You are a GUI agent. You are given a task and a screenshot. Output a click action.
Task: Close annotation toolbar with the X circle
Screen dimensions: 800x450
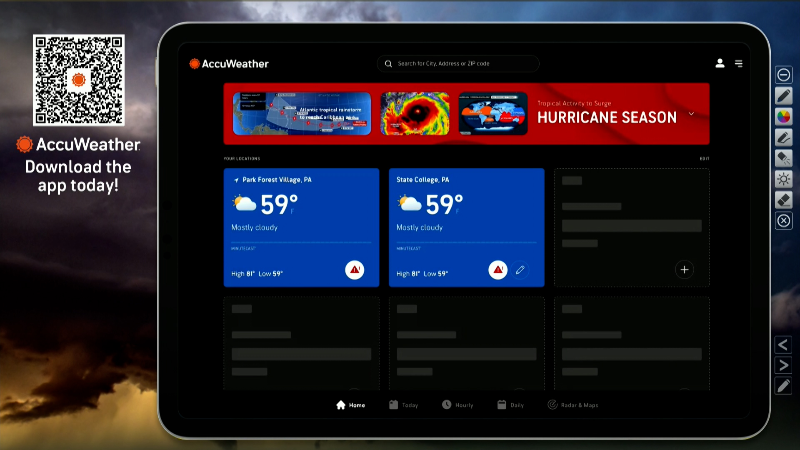coord(784,221)
